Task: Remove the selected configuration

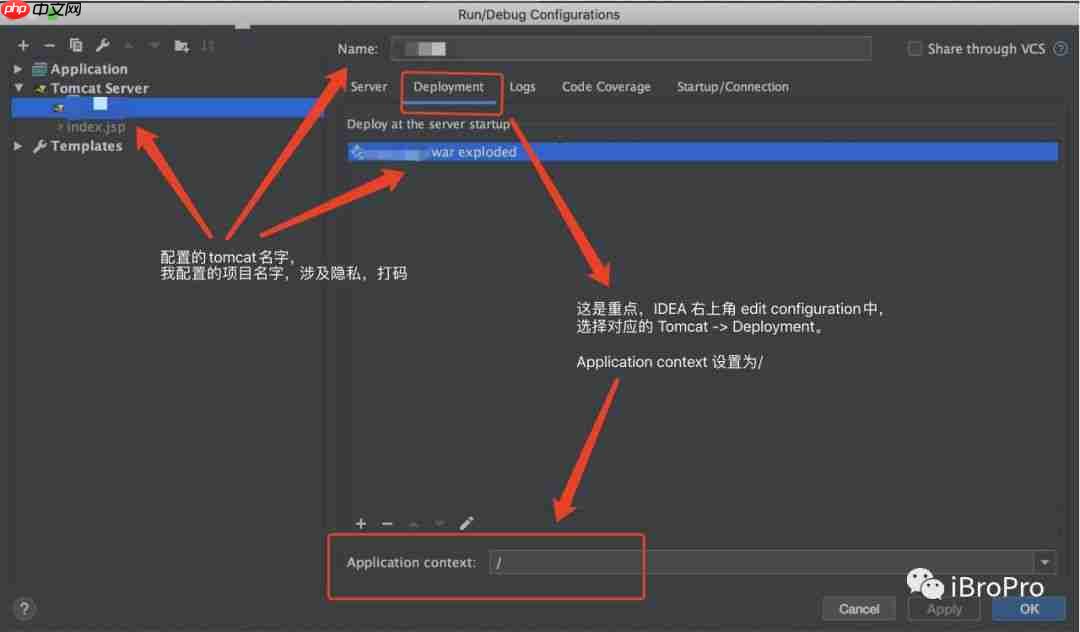Action: pyautogui.click(x=48, y=45)
